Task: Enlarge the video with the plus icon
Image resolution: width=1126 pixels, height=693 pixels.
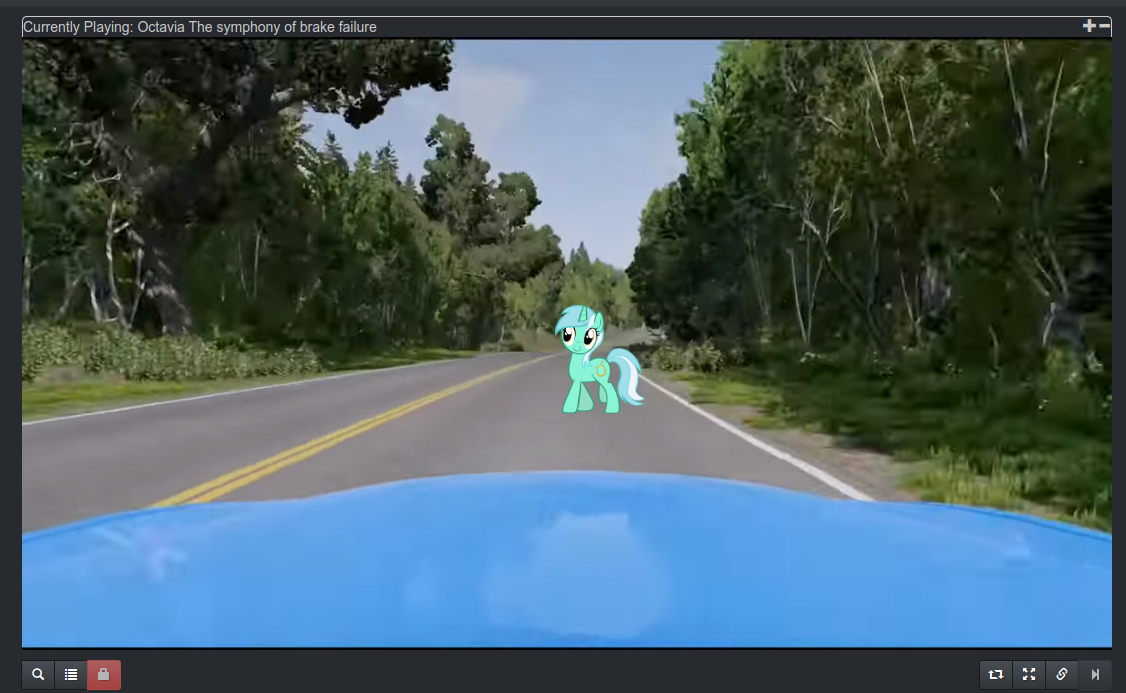Action: pos(1089,26)
